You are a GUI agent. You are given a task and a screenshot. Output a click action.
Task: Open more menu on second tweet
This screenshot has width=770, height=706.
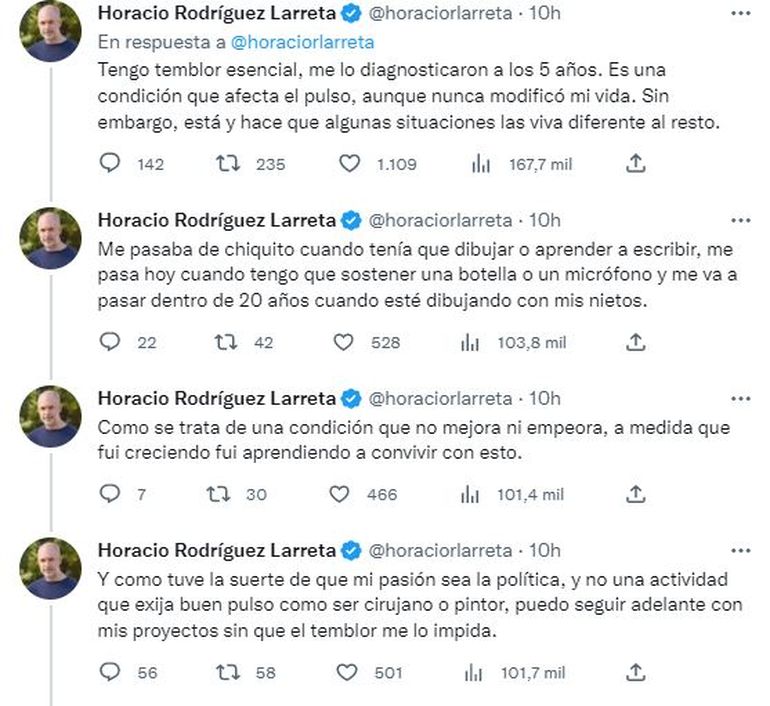pos(740,220)
